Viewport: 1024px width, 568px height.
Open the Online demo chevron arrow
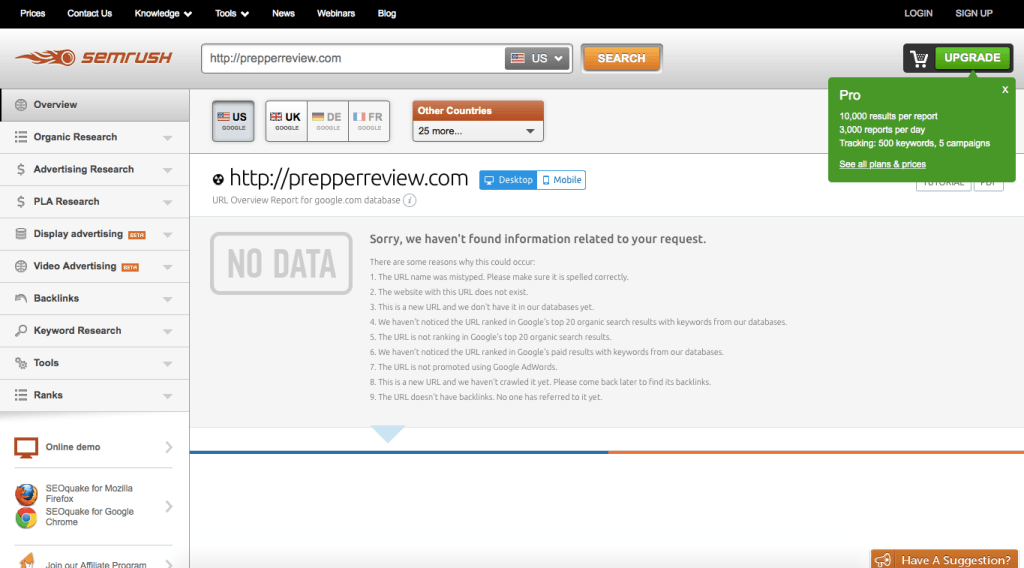pyautogui.click(x=169, y=447)
